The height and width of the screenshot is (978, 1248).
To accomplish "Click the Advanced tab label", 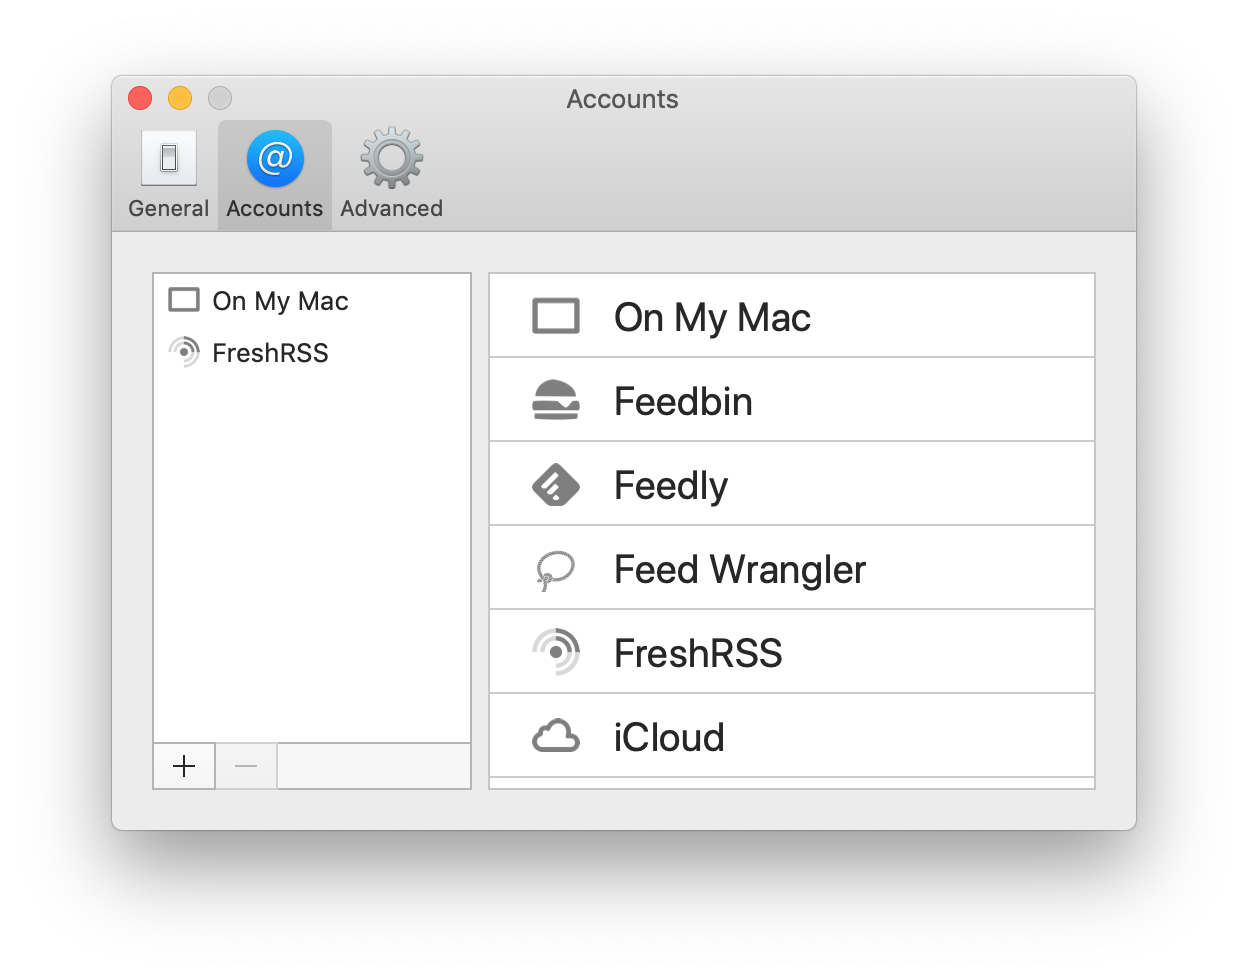I will pos(392,208).
